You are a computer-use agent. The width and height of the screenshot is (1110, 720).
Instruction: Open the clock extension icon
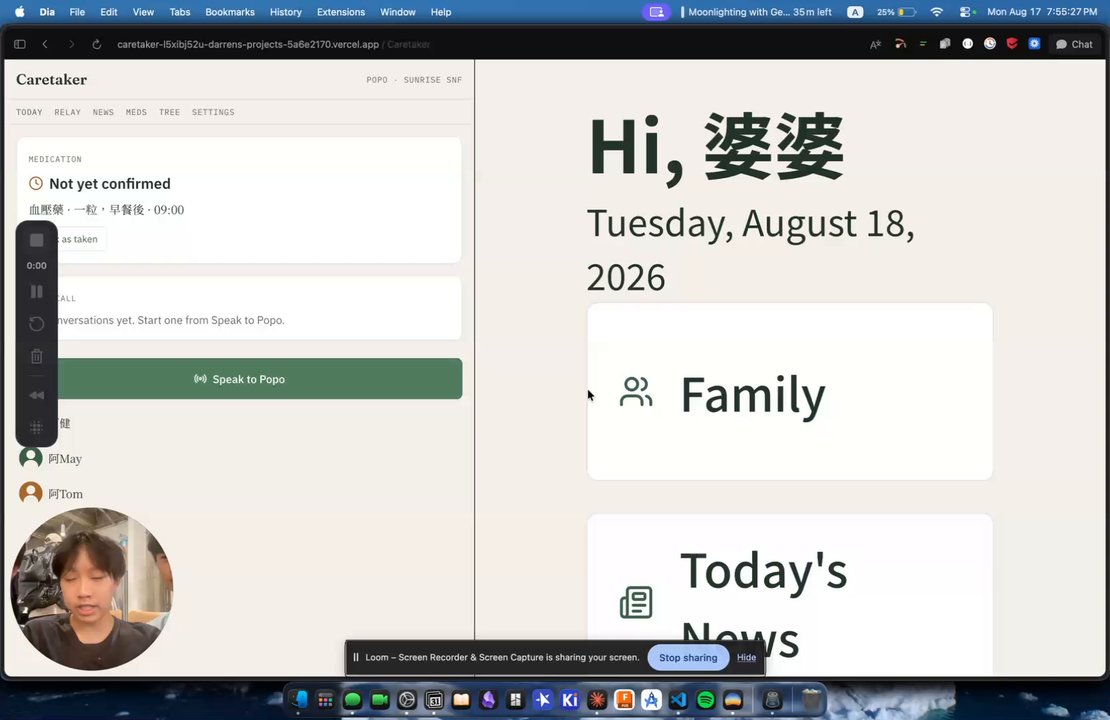[x=990, y=44]
